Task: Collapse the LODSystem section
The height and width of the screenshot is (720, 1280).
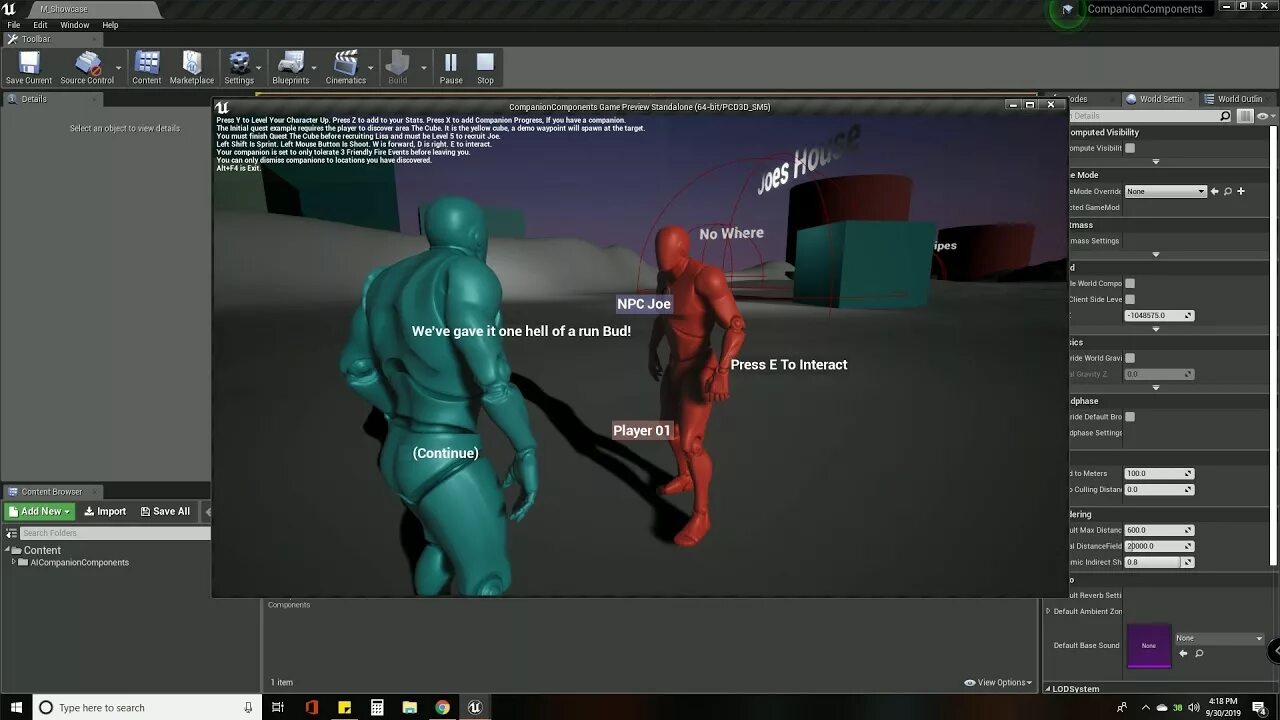Action: [x=1048, y=688]
